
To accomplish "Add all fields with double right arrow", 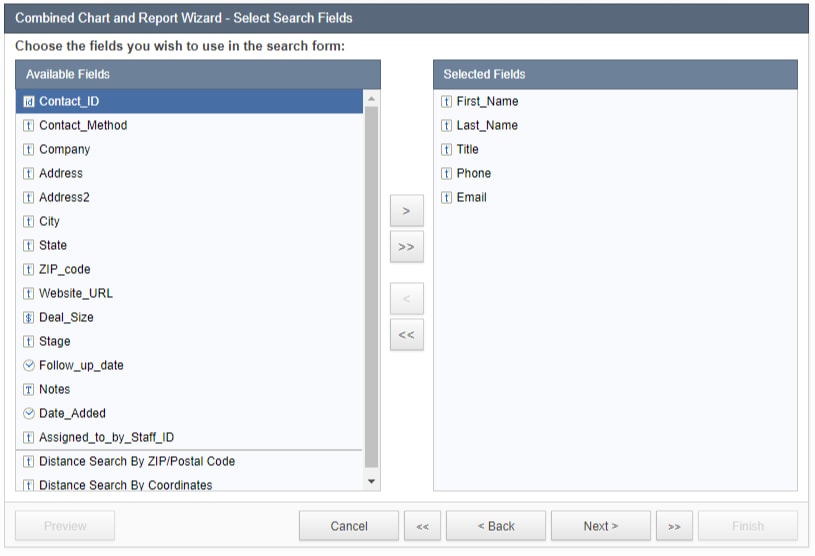I will (x=406, y=246).
